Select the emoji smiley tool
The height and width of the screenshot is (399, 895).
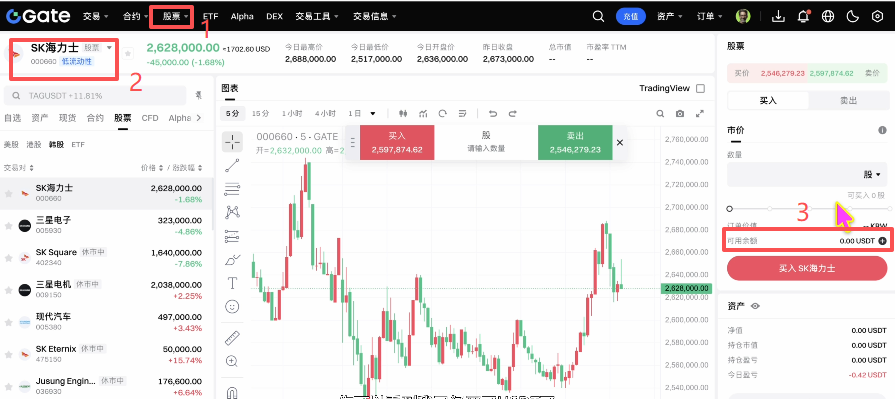click(x=232, y=307)
